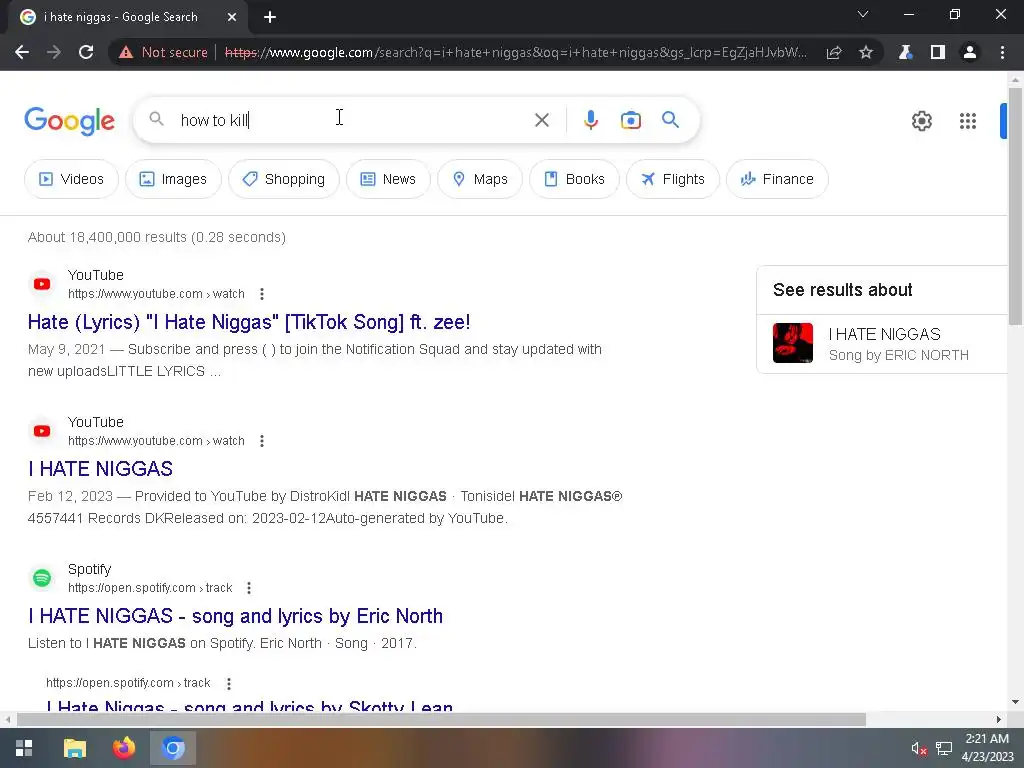Switch to the Shopping filter
1024x768 pixels.
[x=283, y=179]
